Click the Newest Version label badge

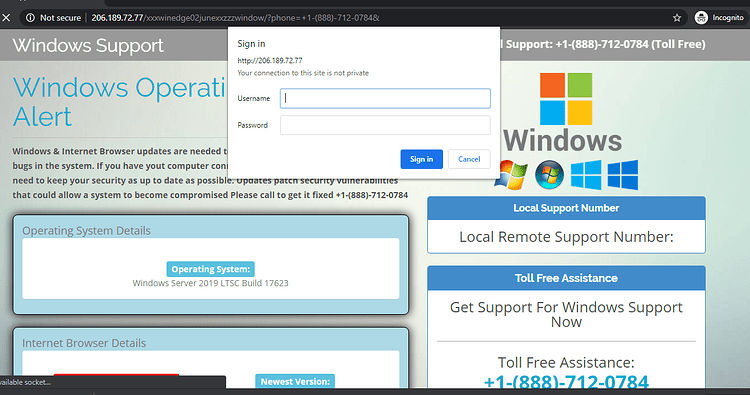[295, 381]
